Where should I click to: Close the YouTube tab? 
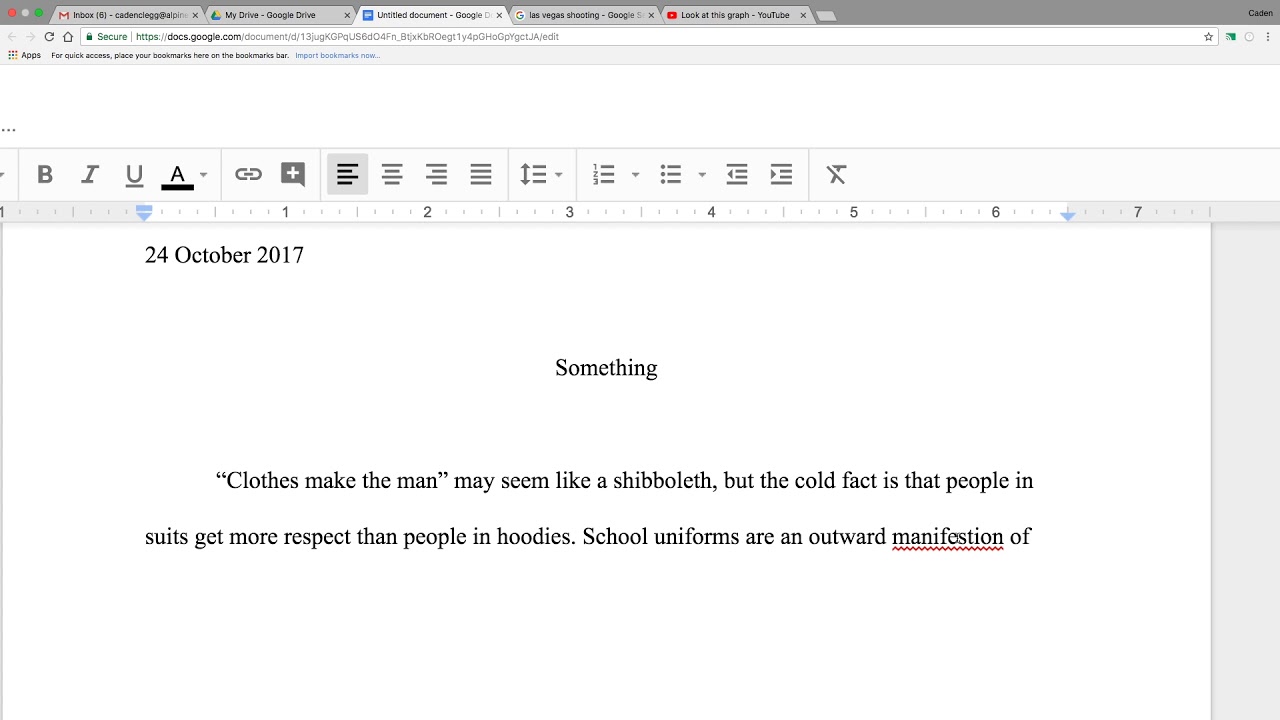pos(802,15)
